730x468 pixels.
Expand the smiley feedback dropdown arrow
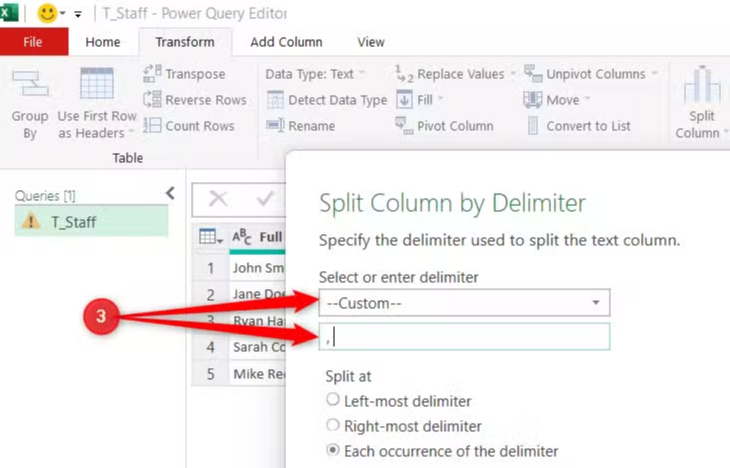click(62, 14)
